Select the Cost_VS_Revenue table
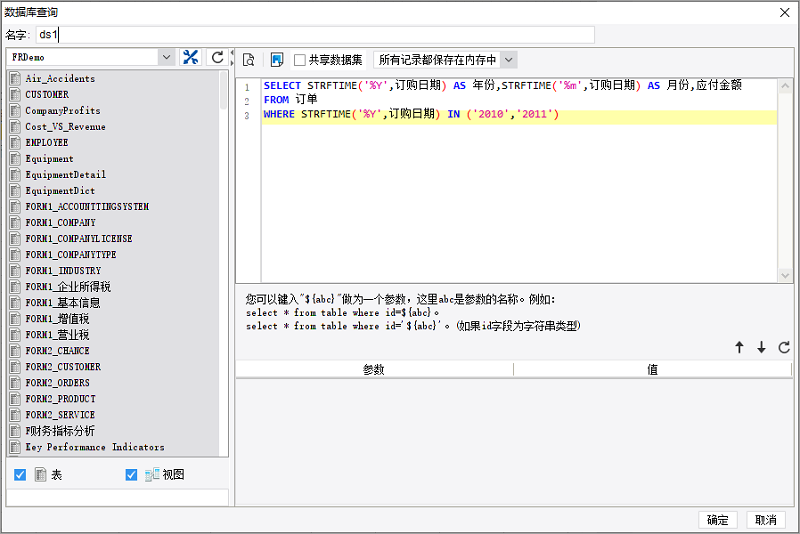 [65, 126]
